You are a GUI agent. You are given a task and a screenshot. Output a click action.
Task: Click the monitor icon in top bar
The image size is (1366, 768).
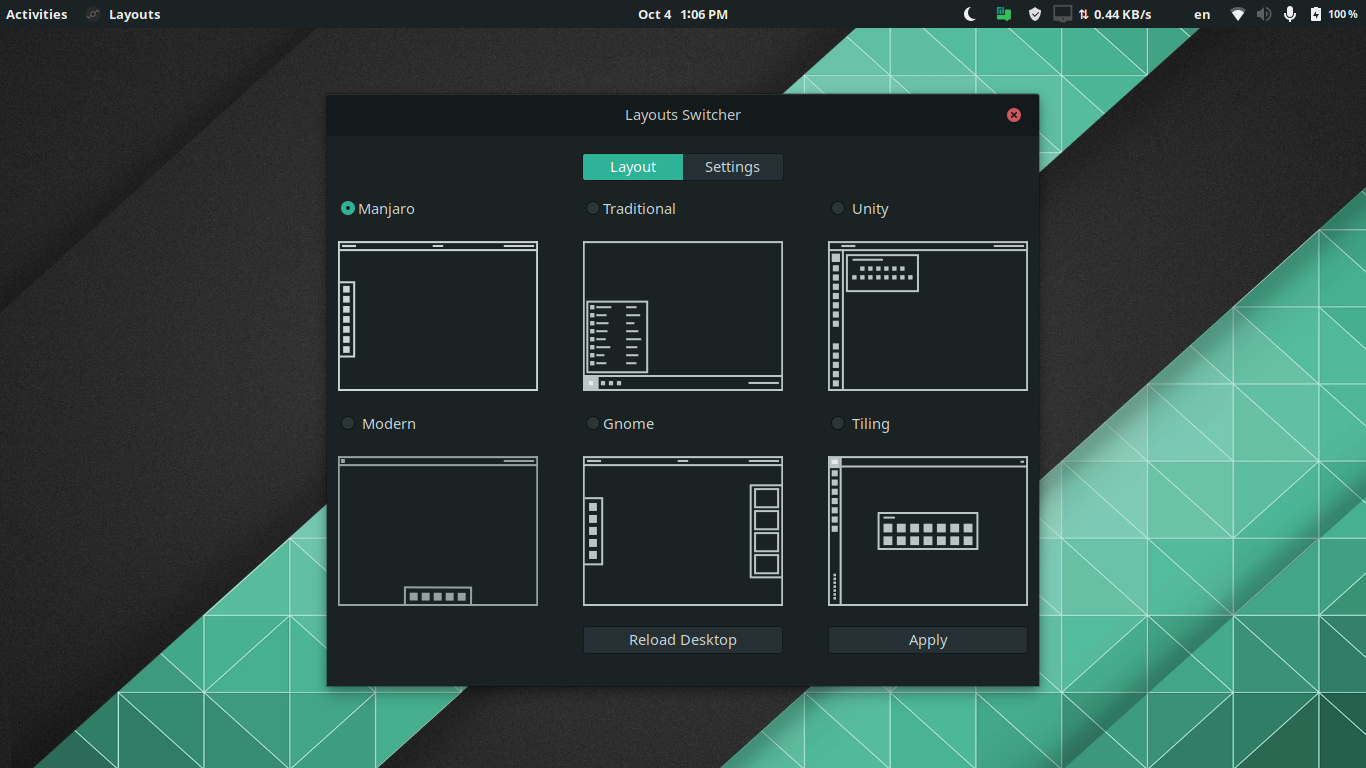point(1063,14)
